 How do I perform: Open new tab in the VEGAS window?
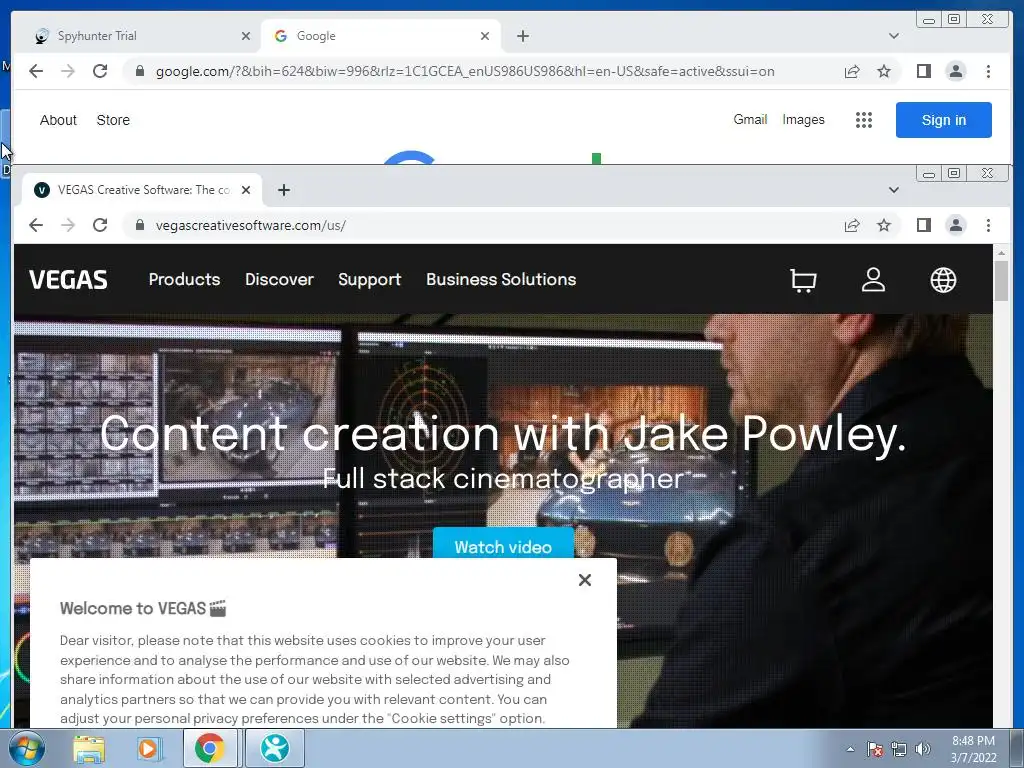point(283,190)
